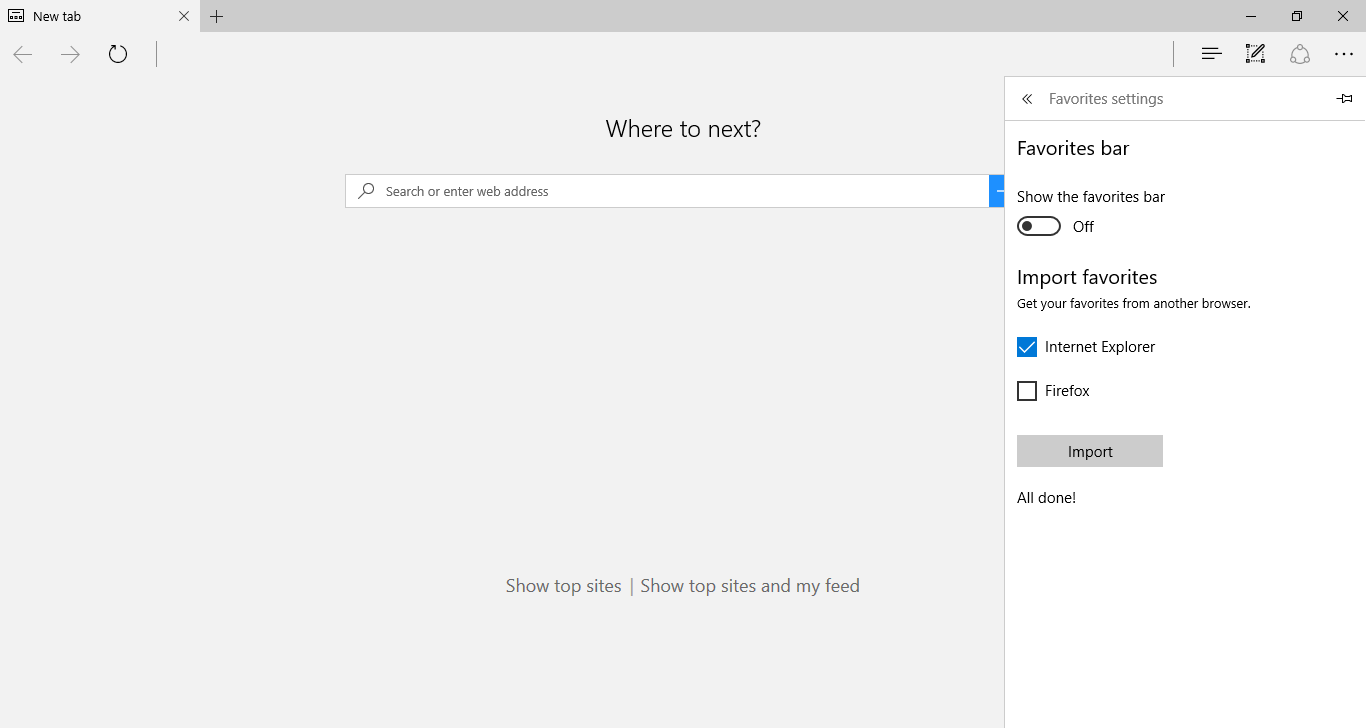Click the Import button
The height and width of the screenshot is (728, 1366).
coord(1090,451)
